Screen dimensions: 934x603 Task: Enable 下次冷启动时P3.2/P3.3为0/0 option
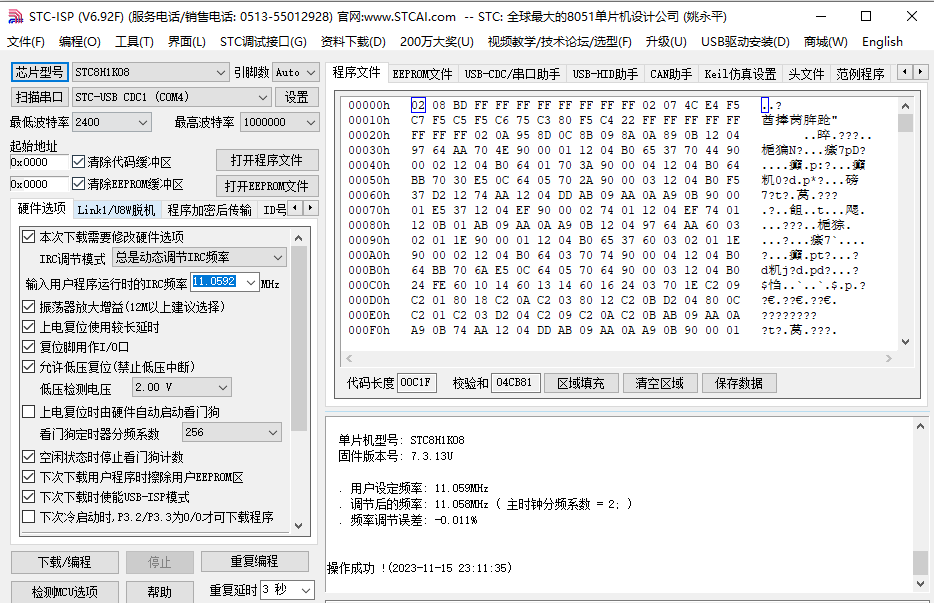point(28,517)
